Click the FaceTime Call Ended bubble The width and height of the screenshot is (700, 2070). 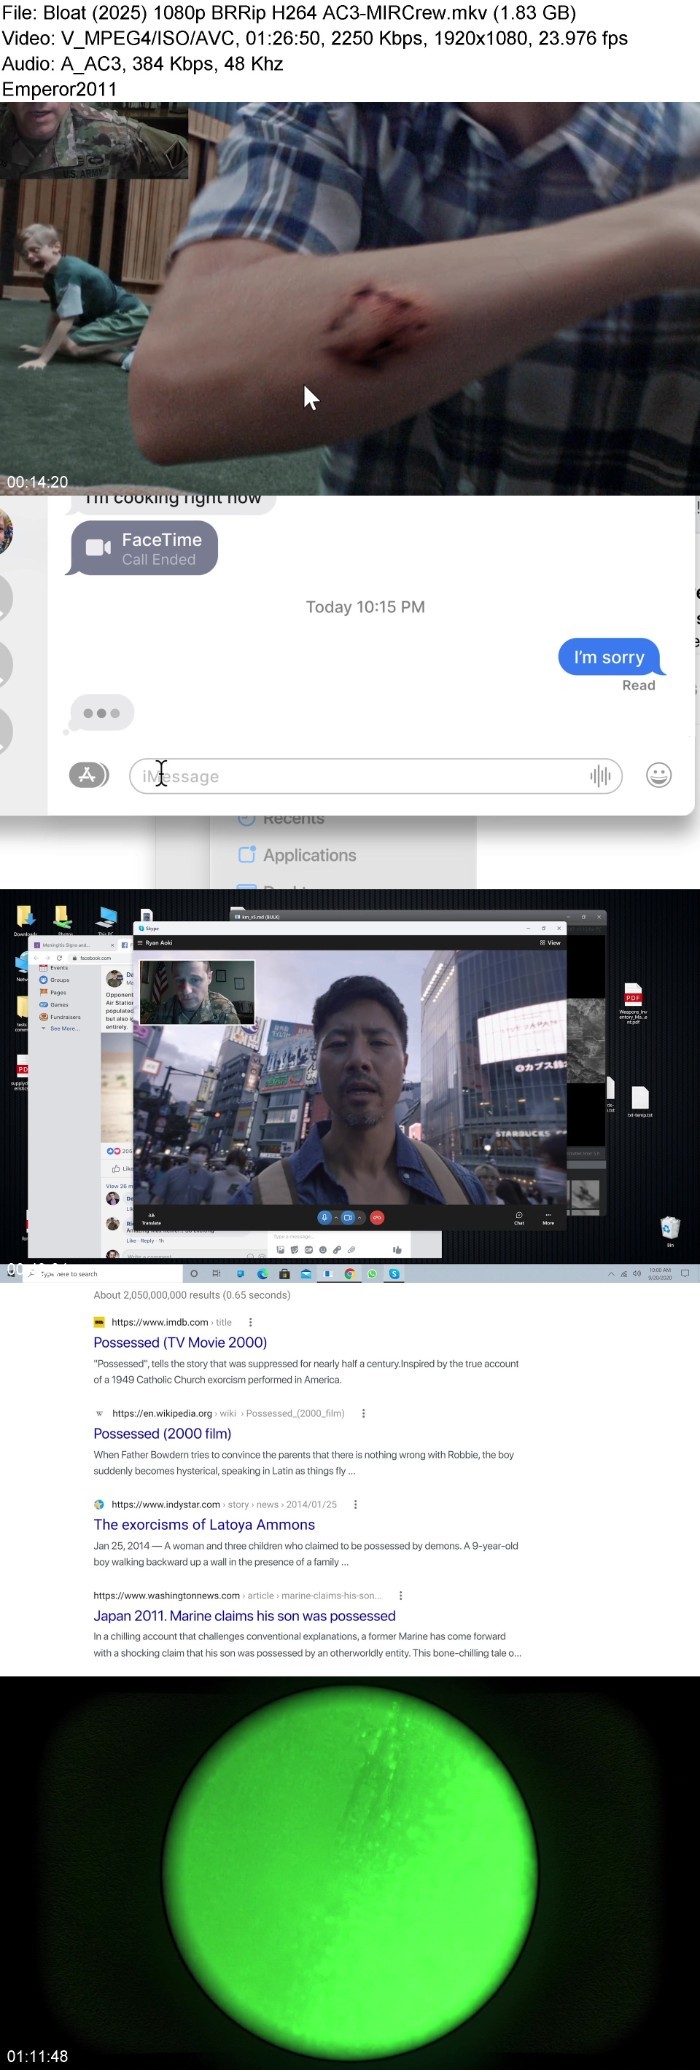143,548
